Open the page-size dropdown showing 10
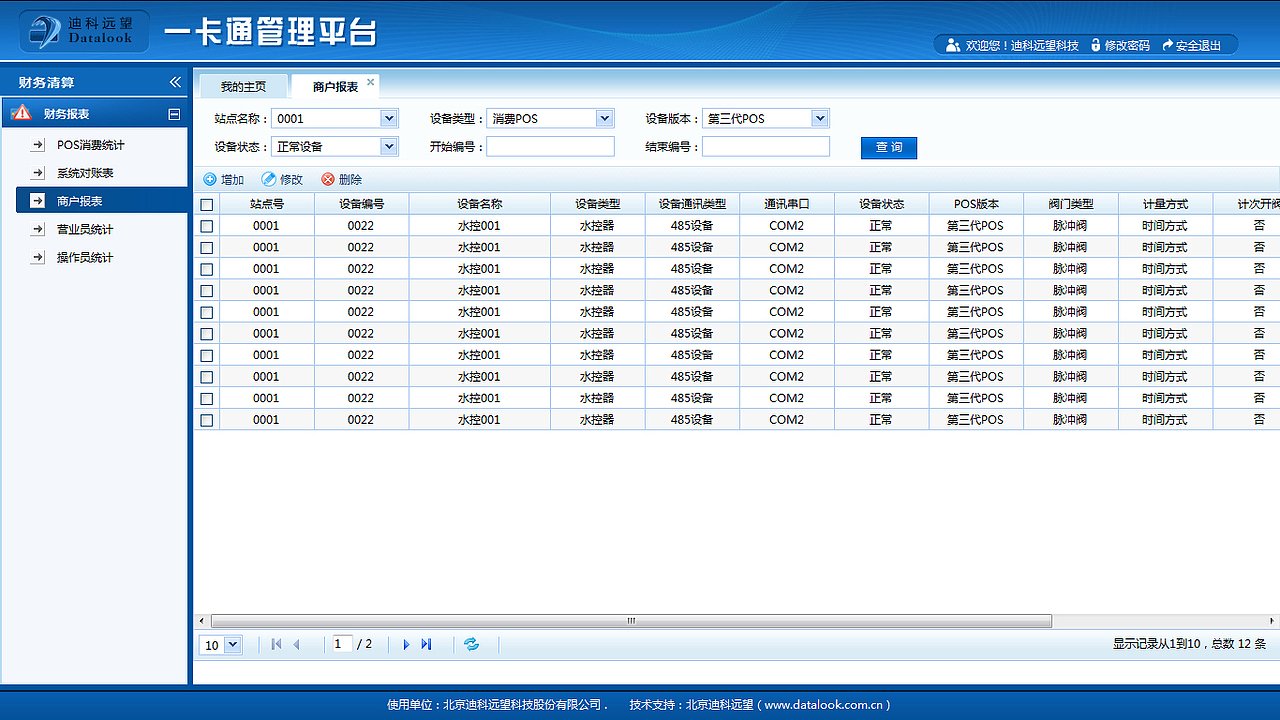The width and height of the screenshot is (1280, 720). click(x=221, y=645)
